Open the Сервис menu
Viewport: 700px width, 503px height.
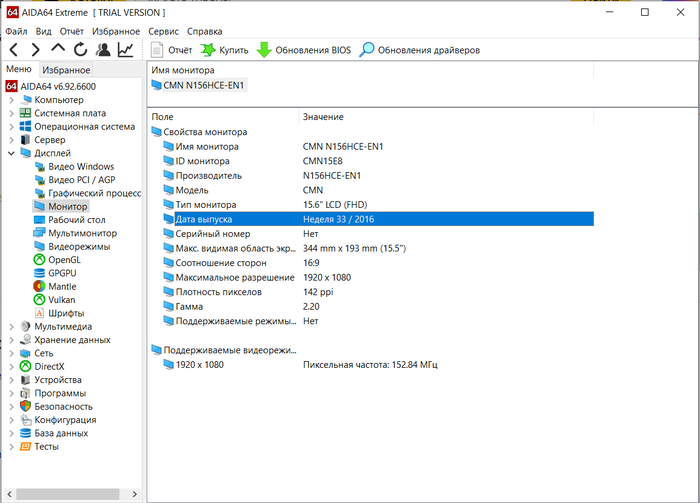click(163, 31)
